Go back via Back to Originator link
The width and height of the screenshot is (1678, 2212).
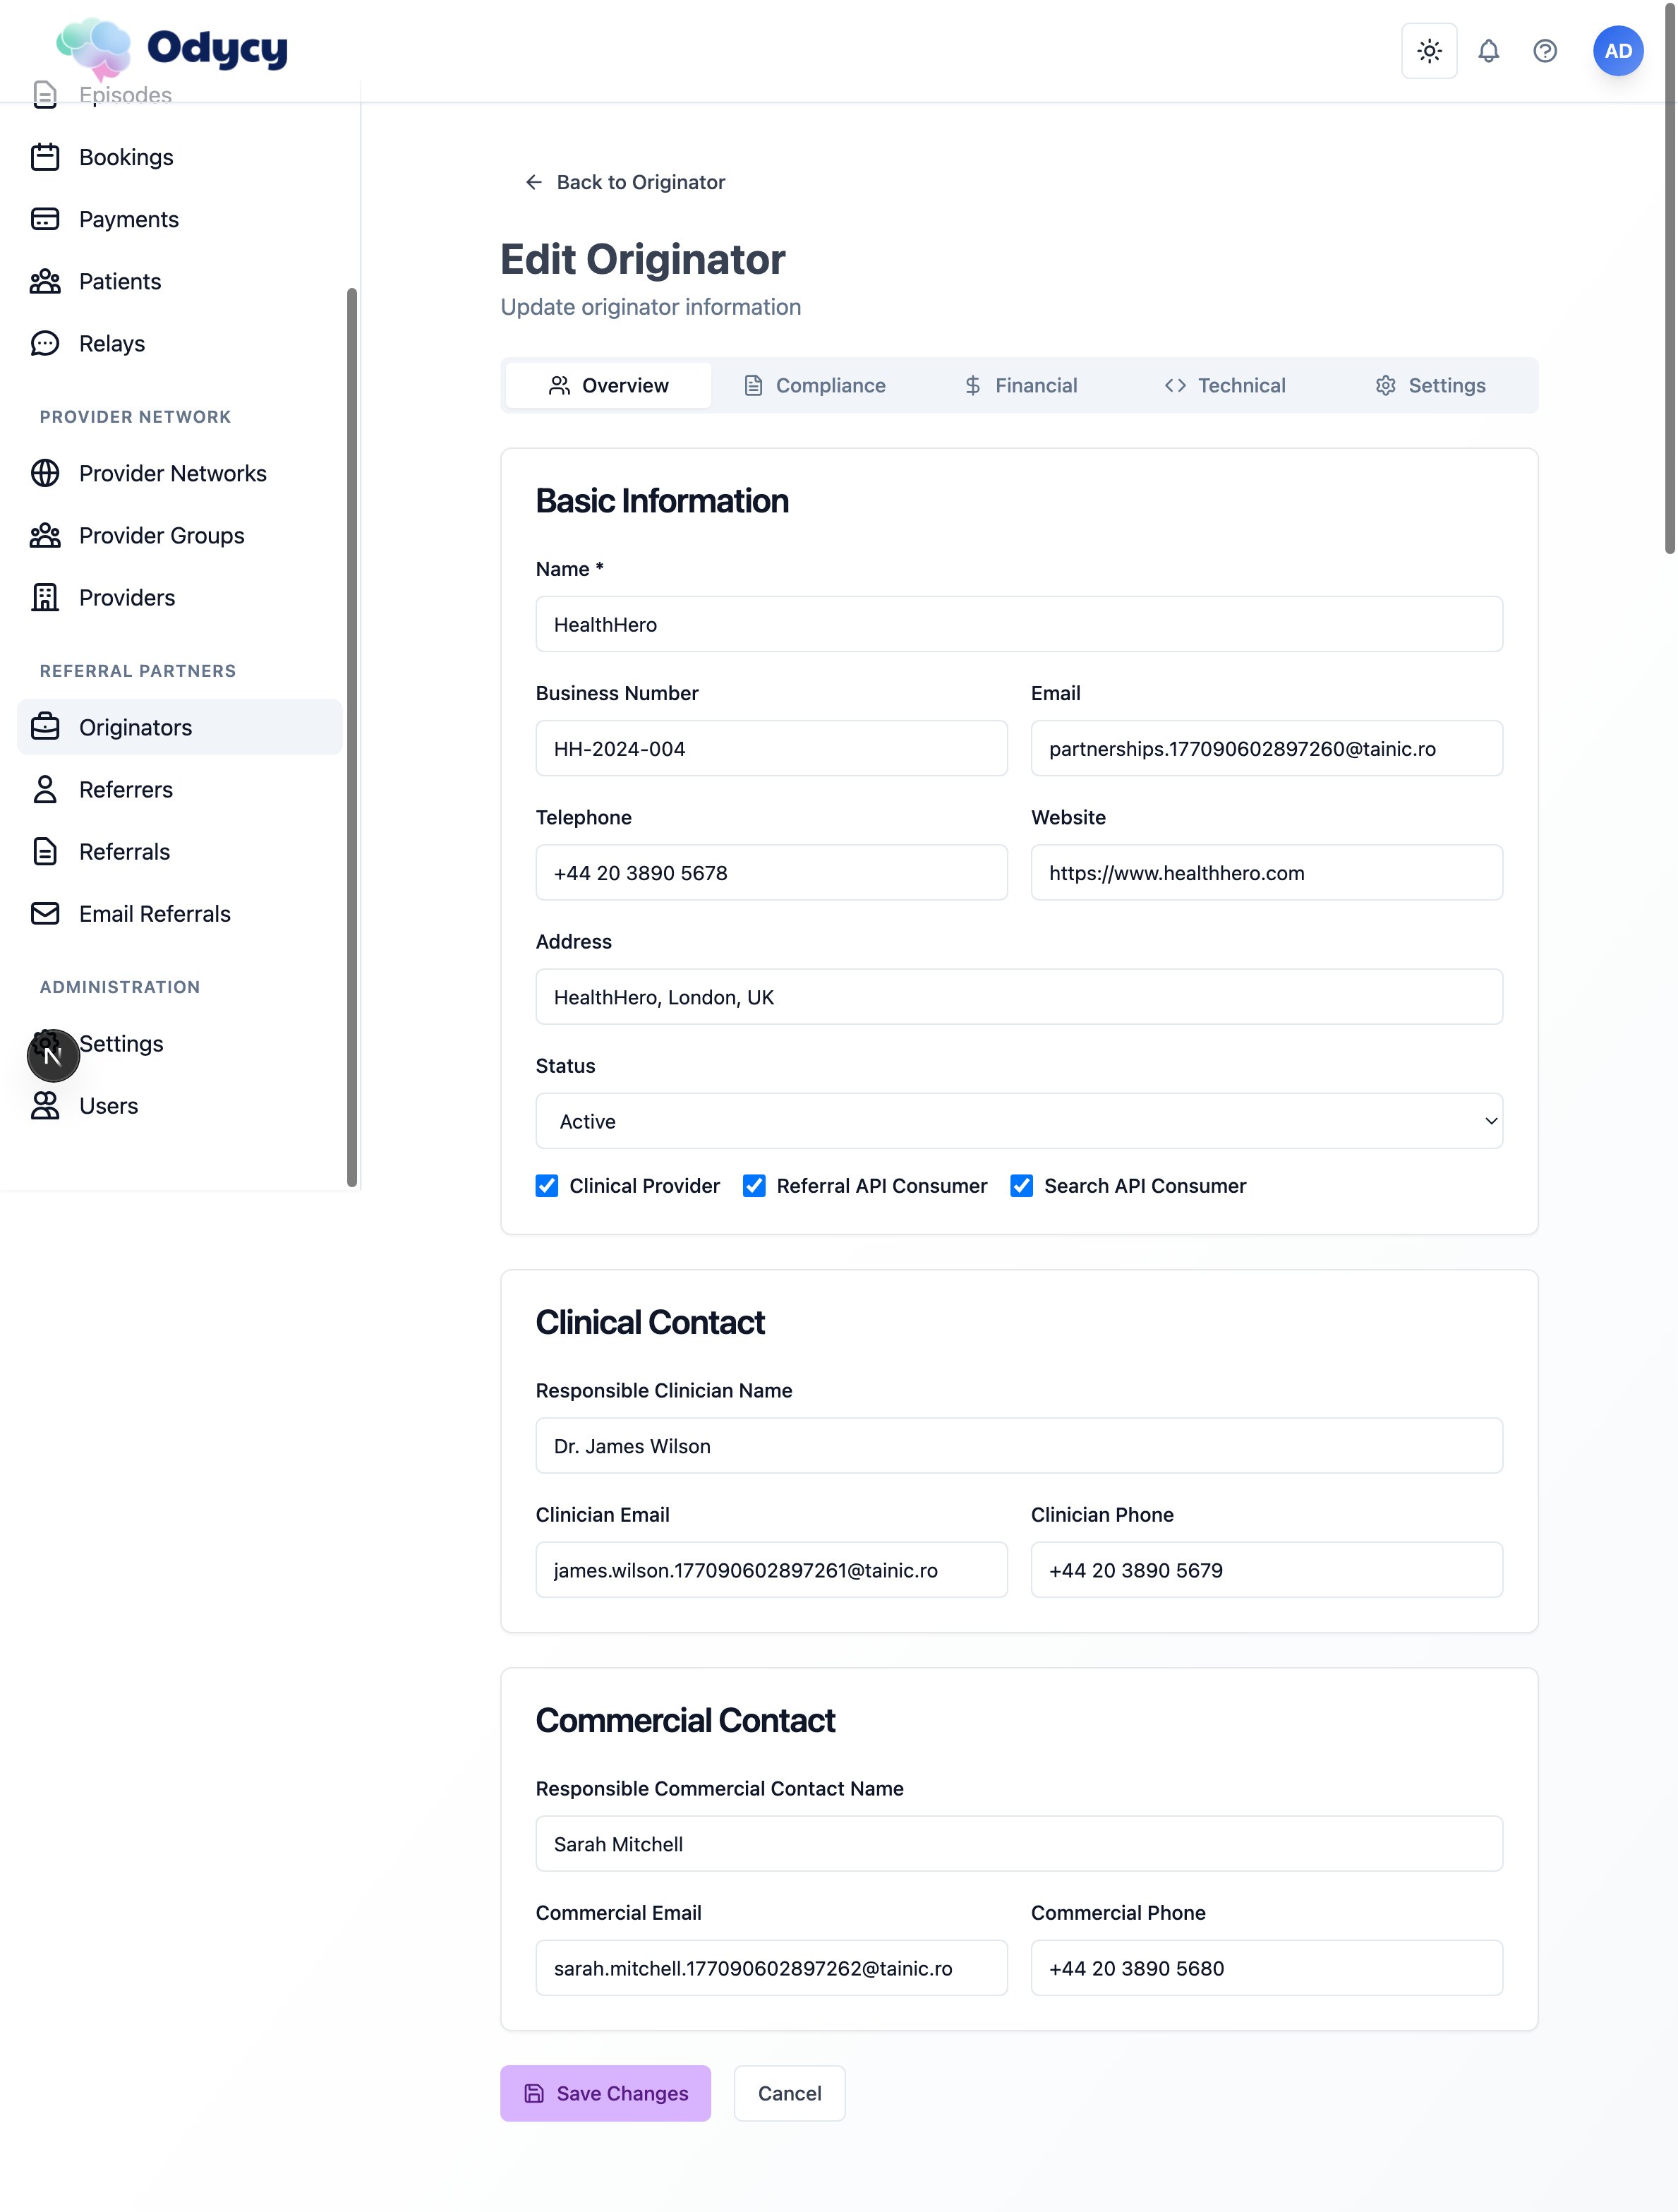[x=625, y=182]
